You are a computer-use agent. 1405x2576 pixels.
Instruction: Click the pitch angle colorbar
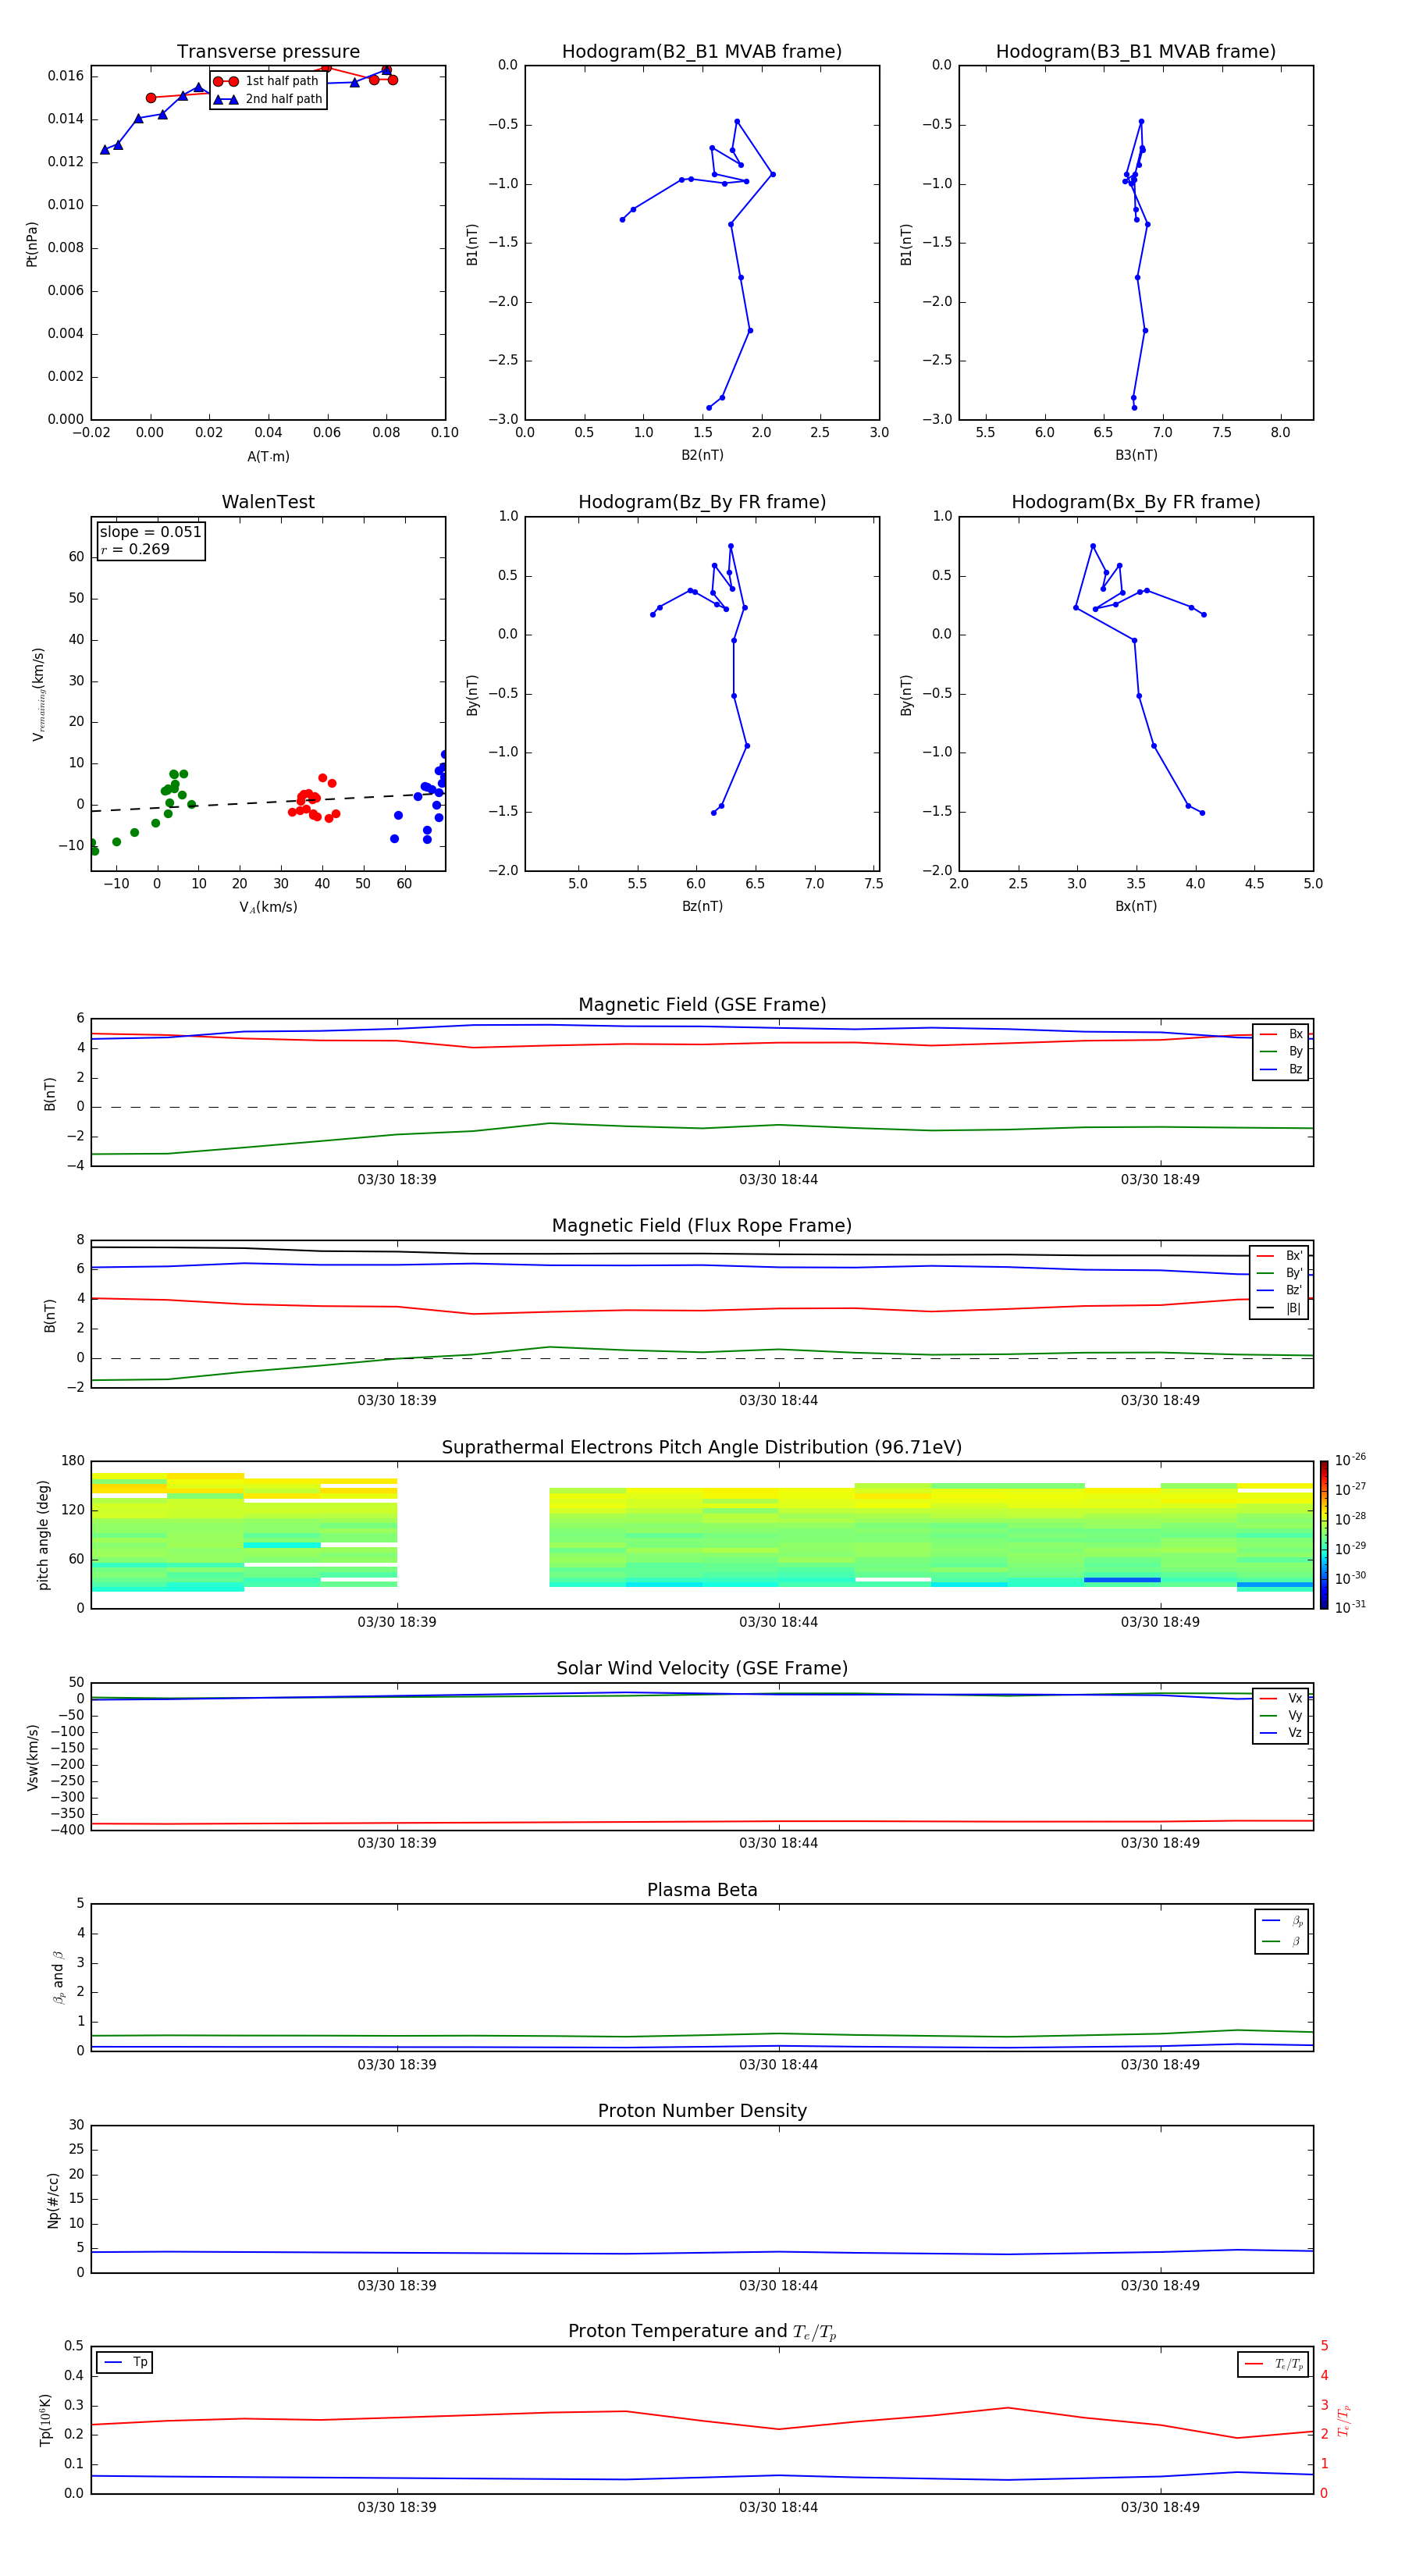1324,1535
